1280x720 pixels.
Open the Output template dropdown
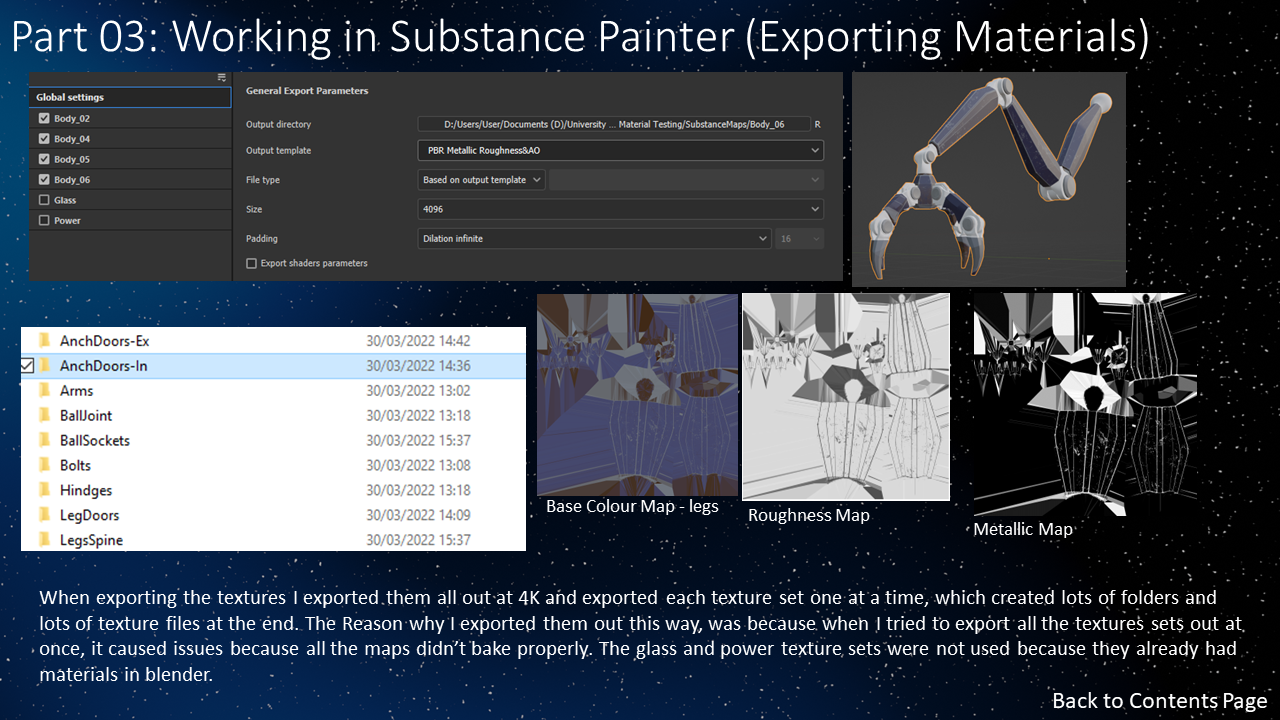[620, 151]
